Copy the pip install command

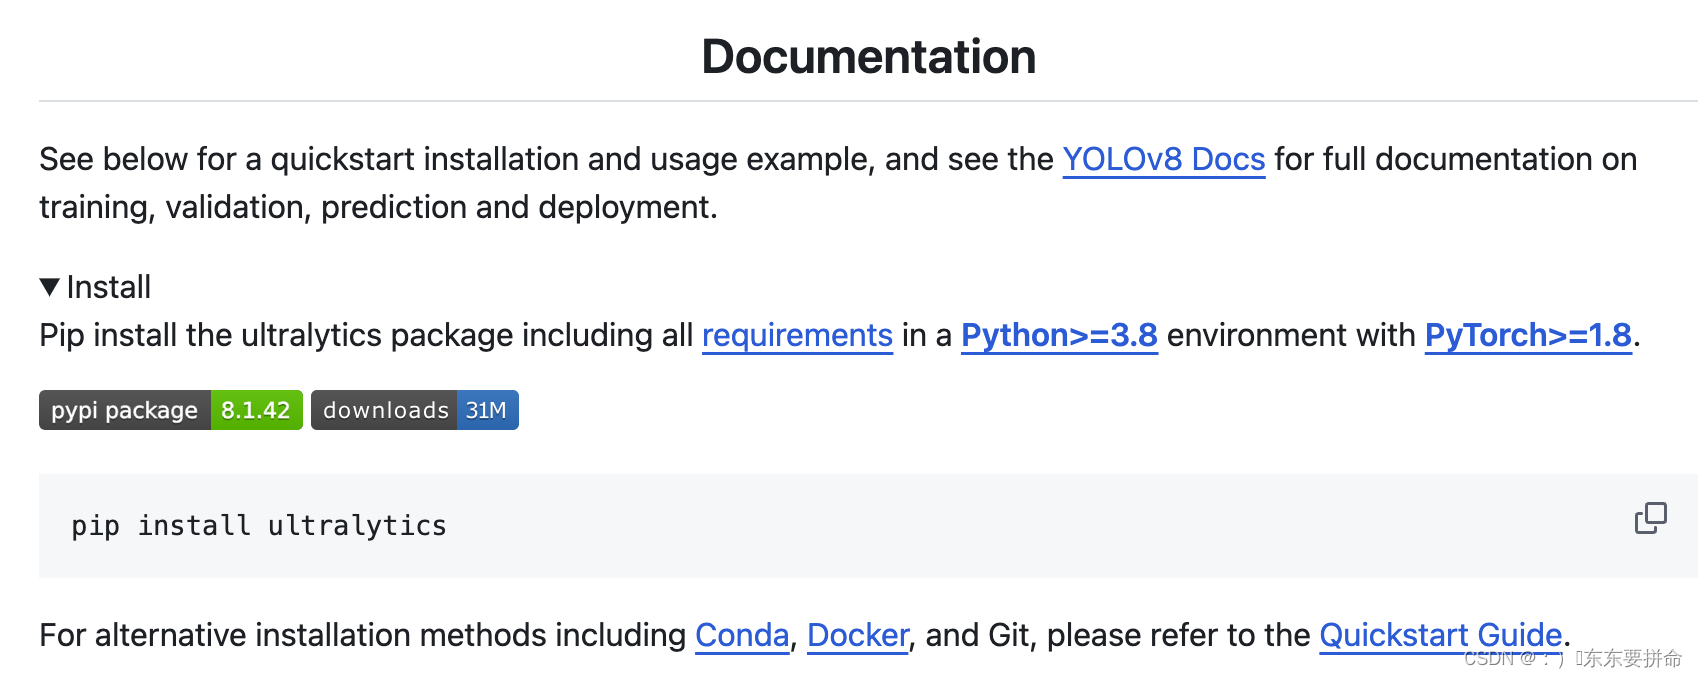click(1650, 518)
